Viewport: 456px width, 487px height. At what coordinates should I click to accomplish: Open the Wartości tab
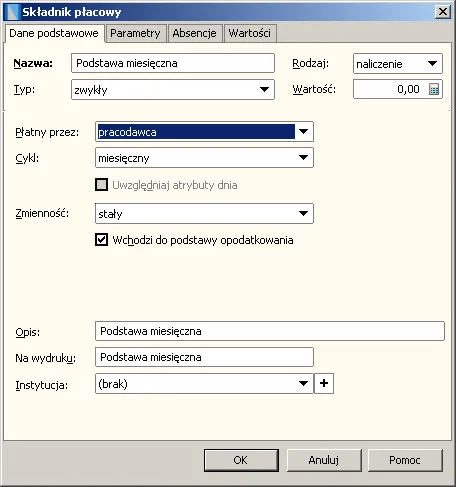coord(250,33)
